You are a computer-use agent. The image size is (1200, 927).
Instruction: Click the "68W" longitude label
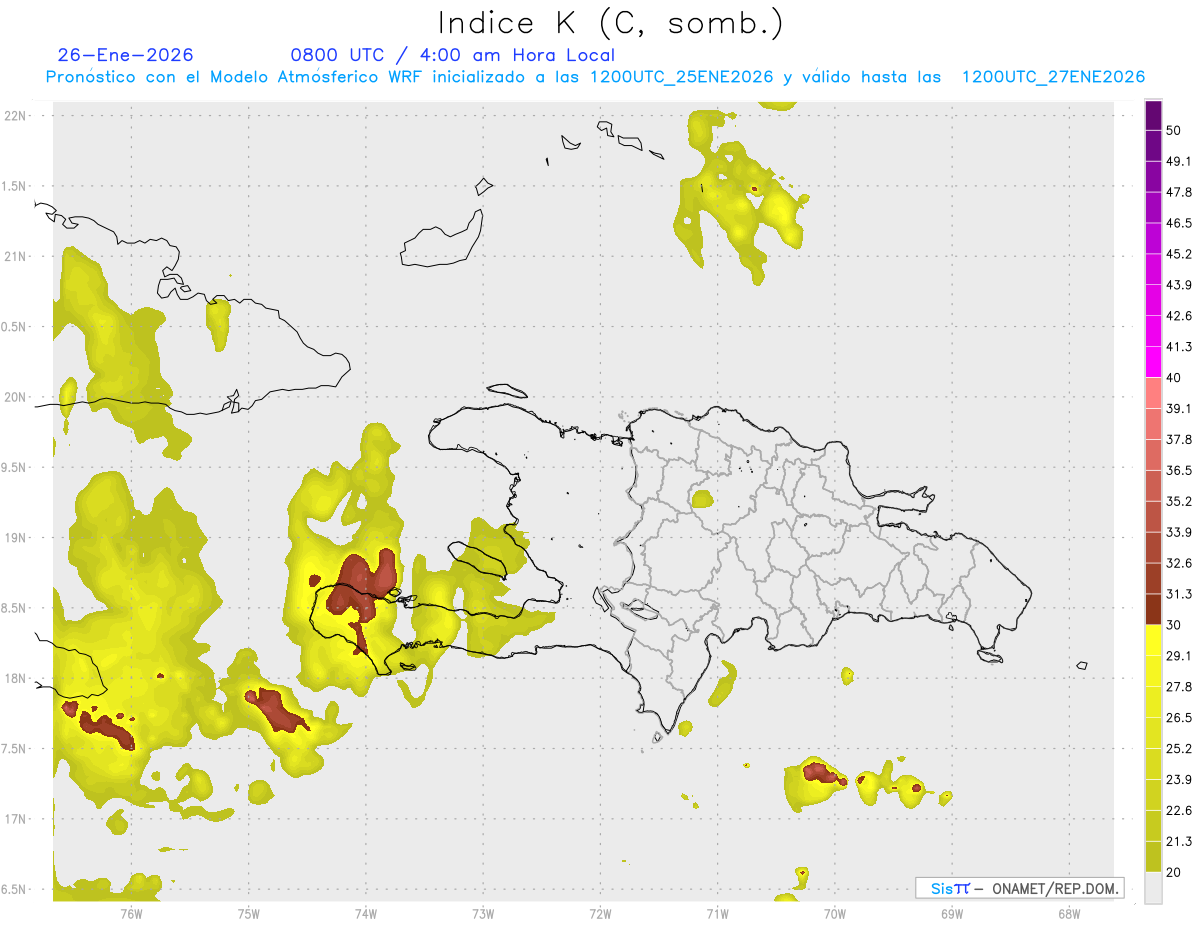click(1069, 913)
